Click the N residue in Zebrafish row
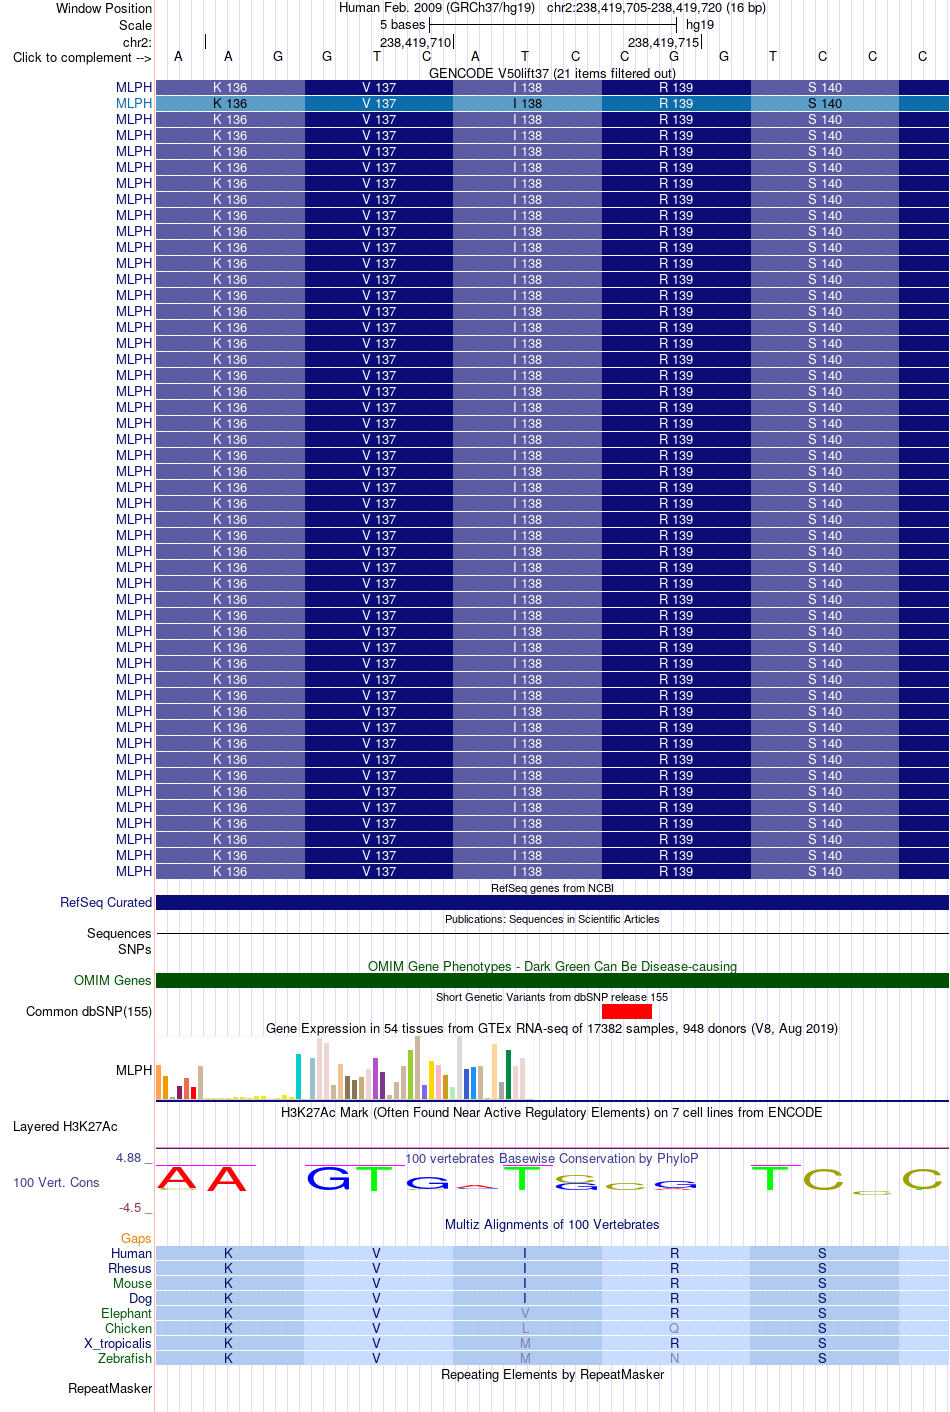This screenshot has width=950, height=1412. pyautogui.click(x=674, y=1358)
